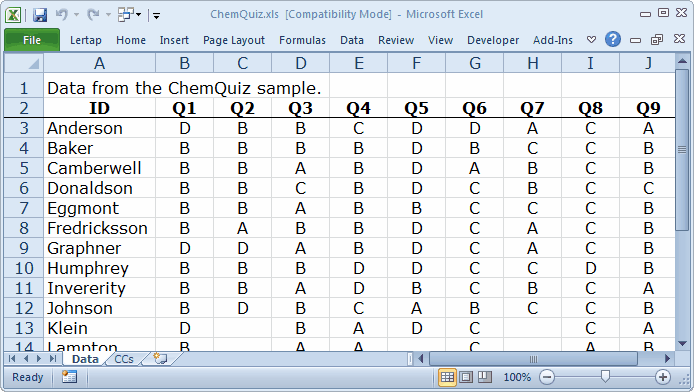Click next sheet tab navigation arrow
This screenshot has height=392, width=694.
point(39,359)
